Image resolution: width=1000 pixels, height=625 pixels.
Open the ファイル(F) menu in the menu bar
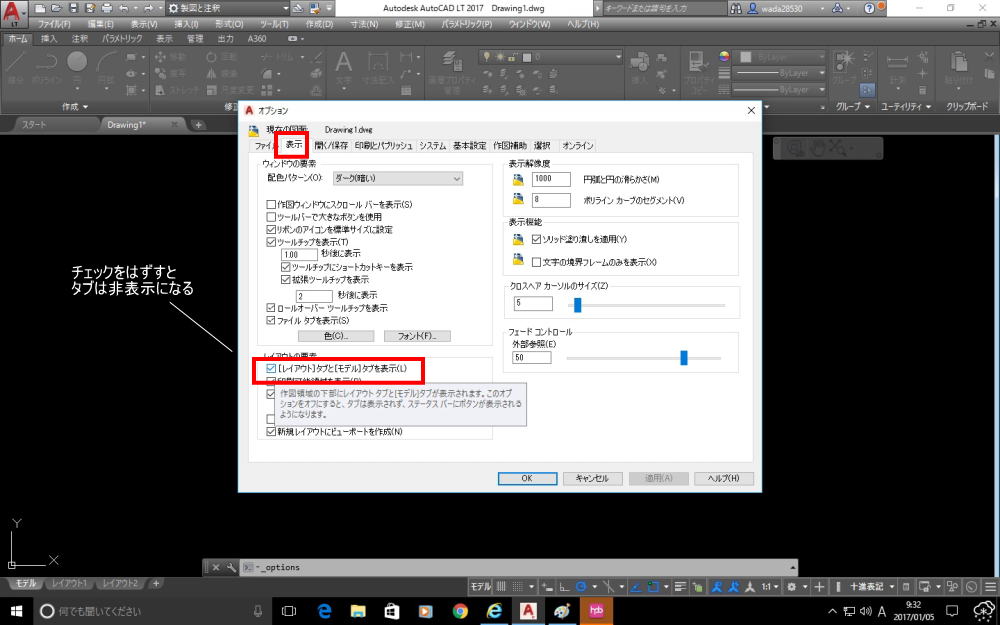[54, 24]
